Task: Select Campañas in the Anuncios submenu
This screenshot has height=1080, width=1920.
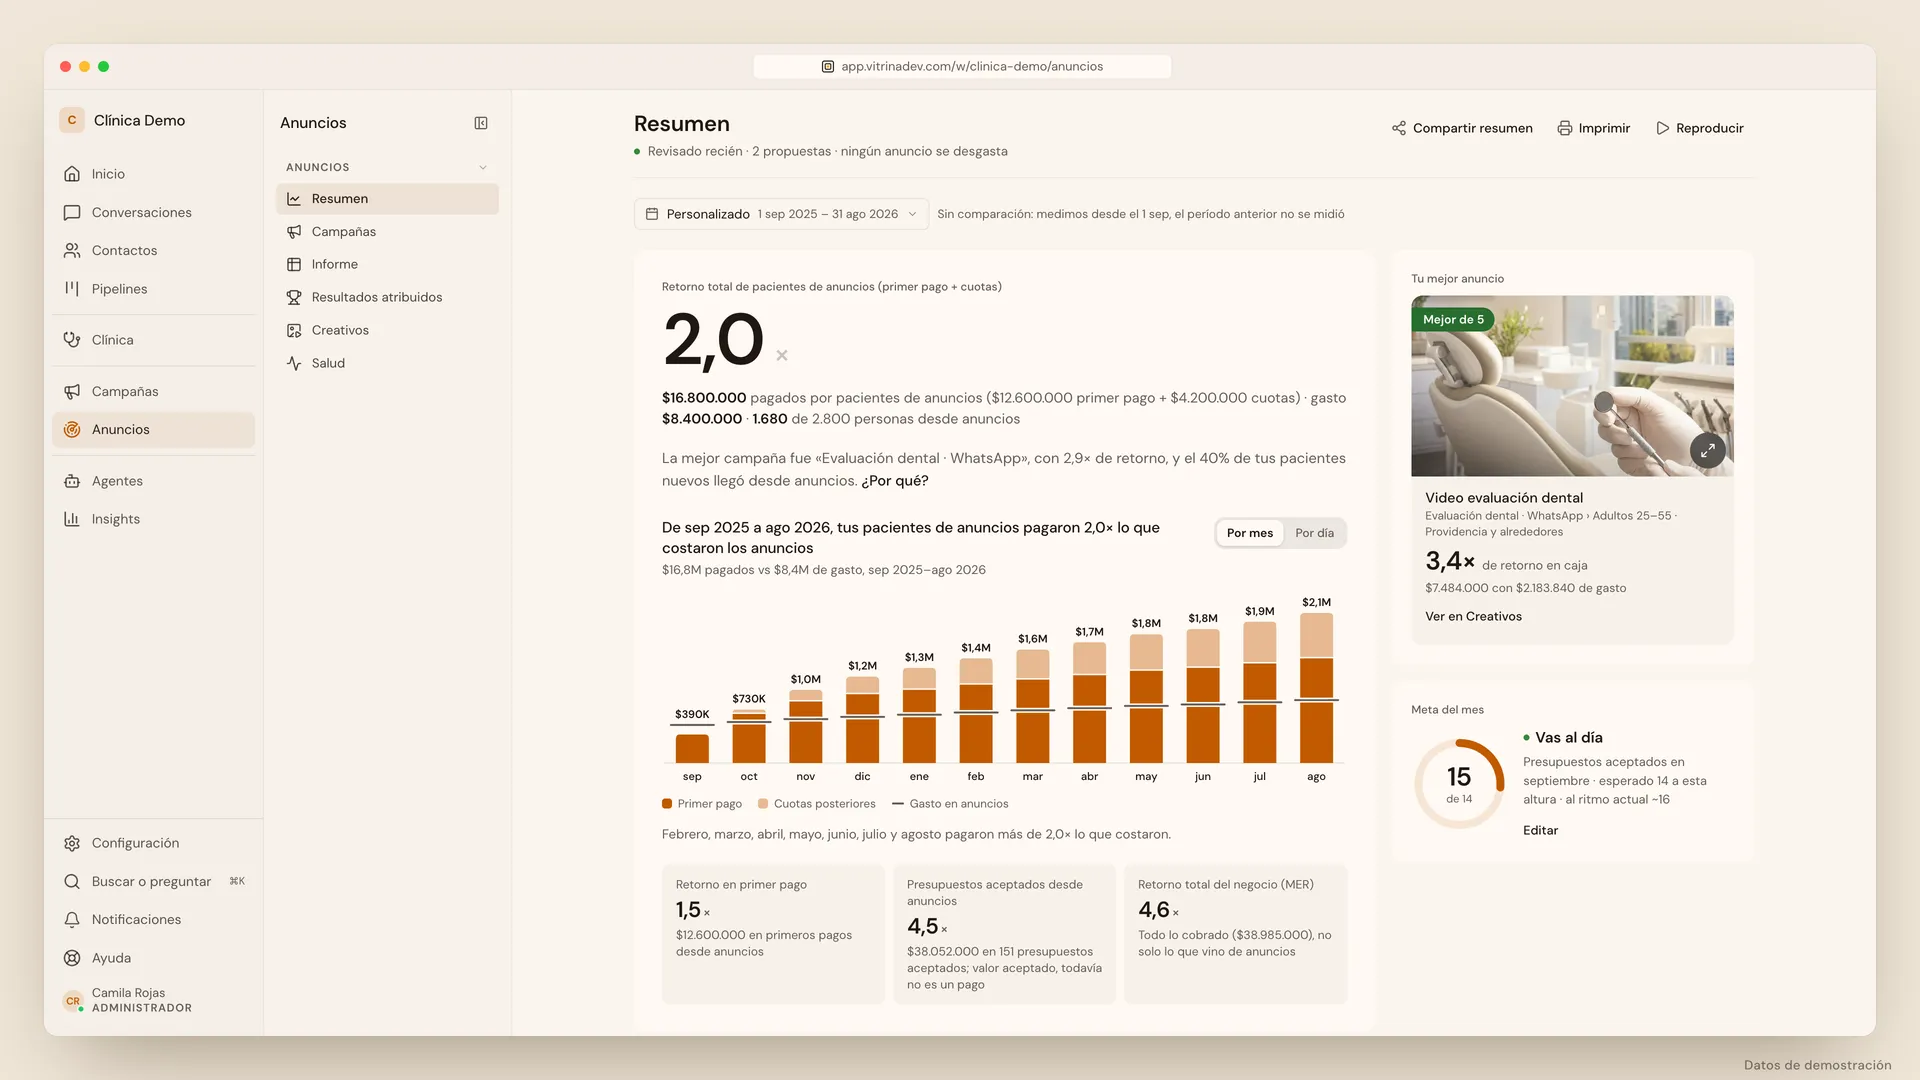Action: (387, 232)
